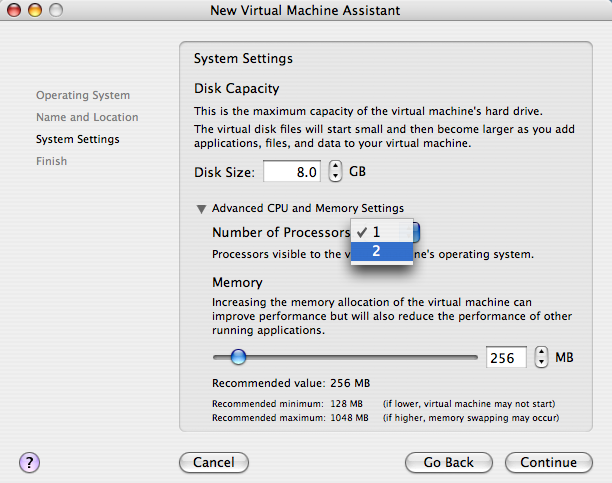
Task: Click the memory slider track right end
Action: click(474, 356)
